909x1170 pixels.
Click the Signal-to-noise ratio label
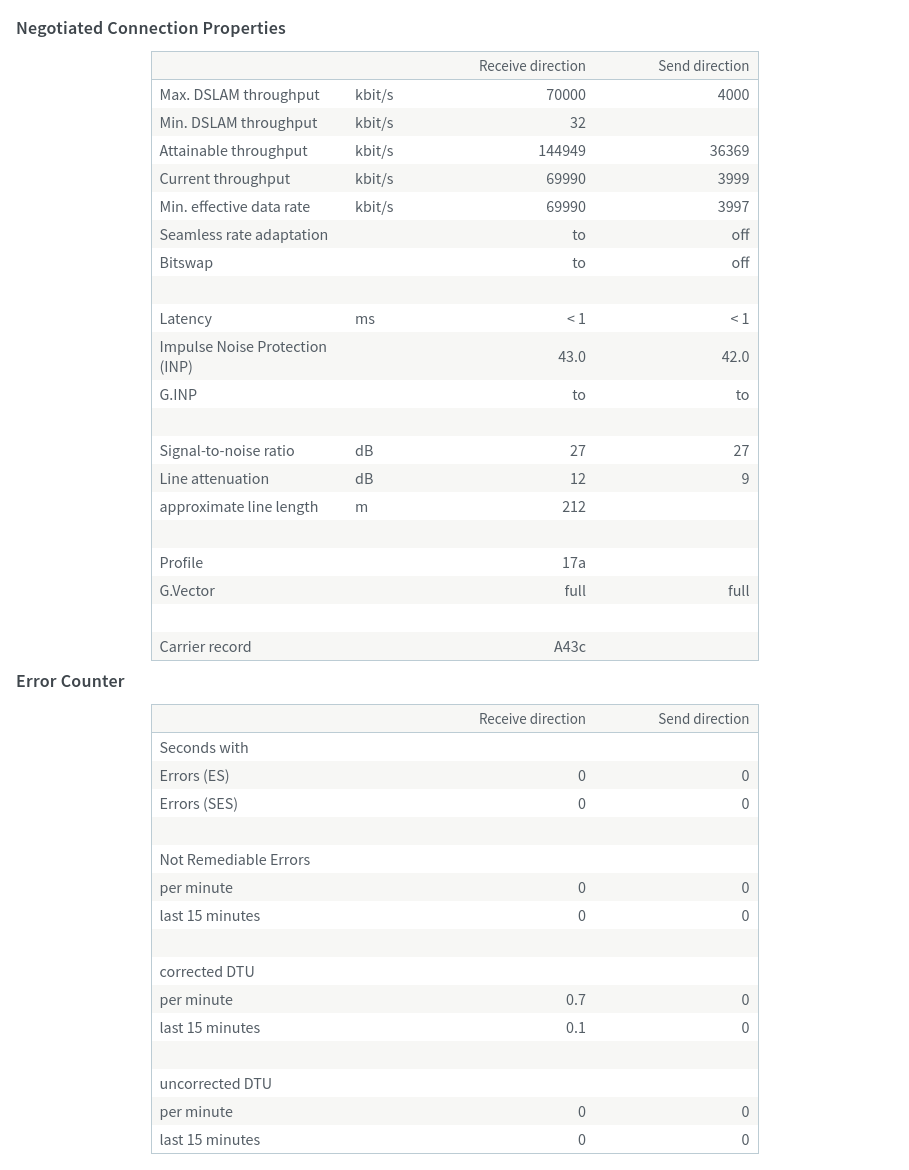click(226, 451)
